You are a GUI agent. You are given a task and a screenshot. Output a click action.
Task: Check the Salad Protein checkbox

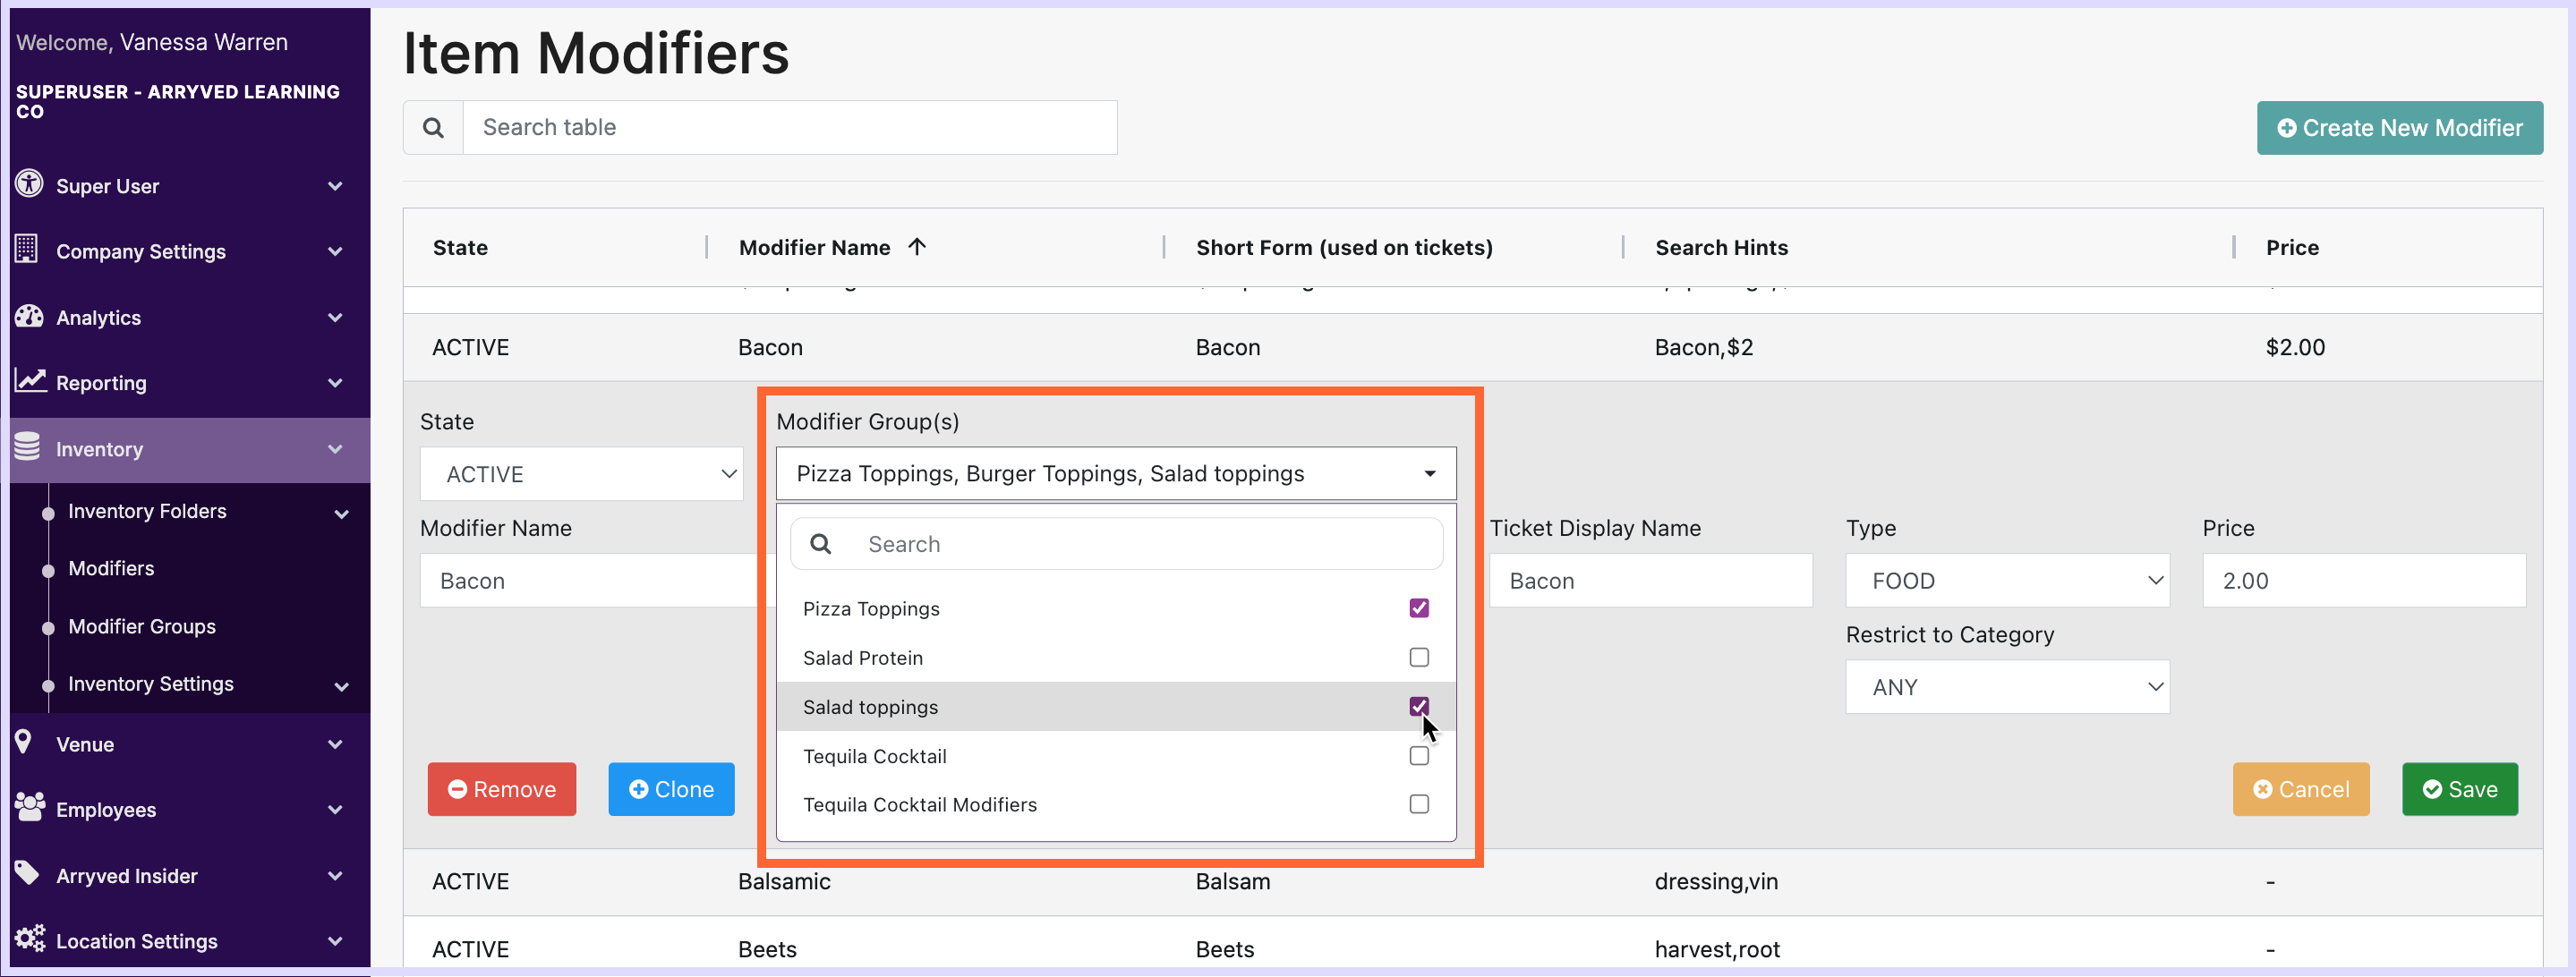pos(1418,657)
